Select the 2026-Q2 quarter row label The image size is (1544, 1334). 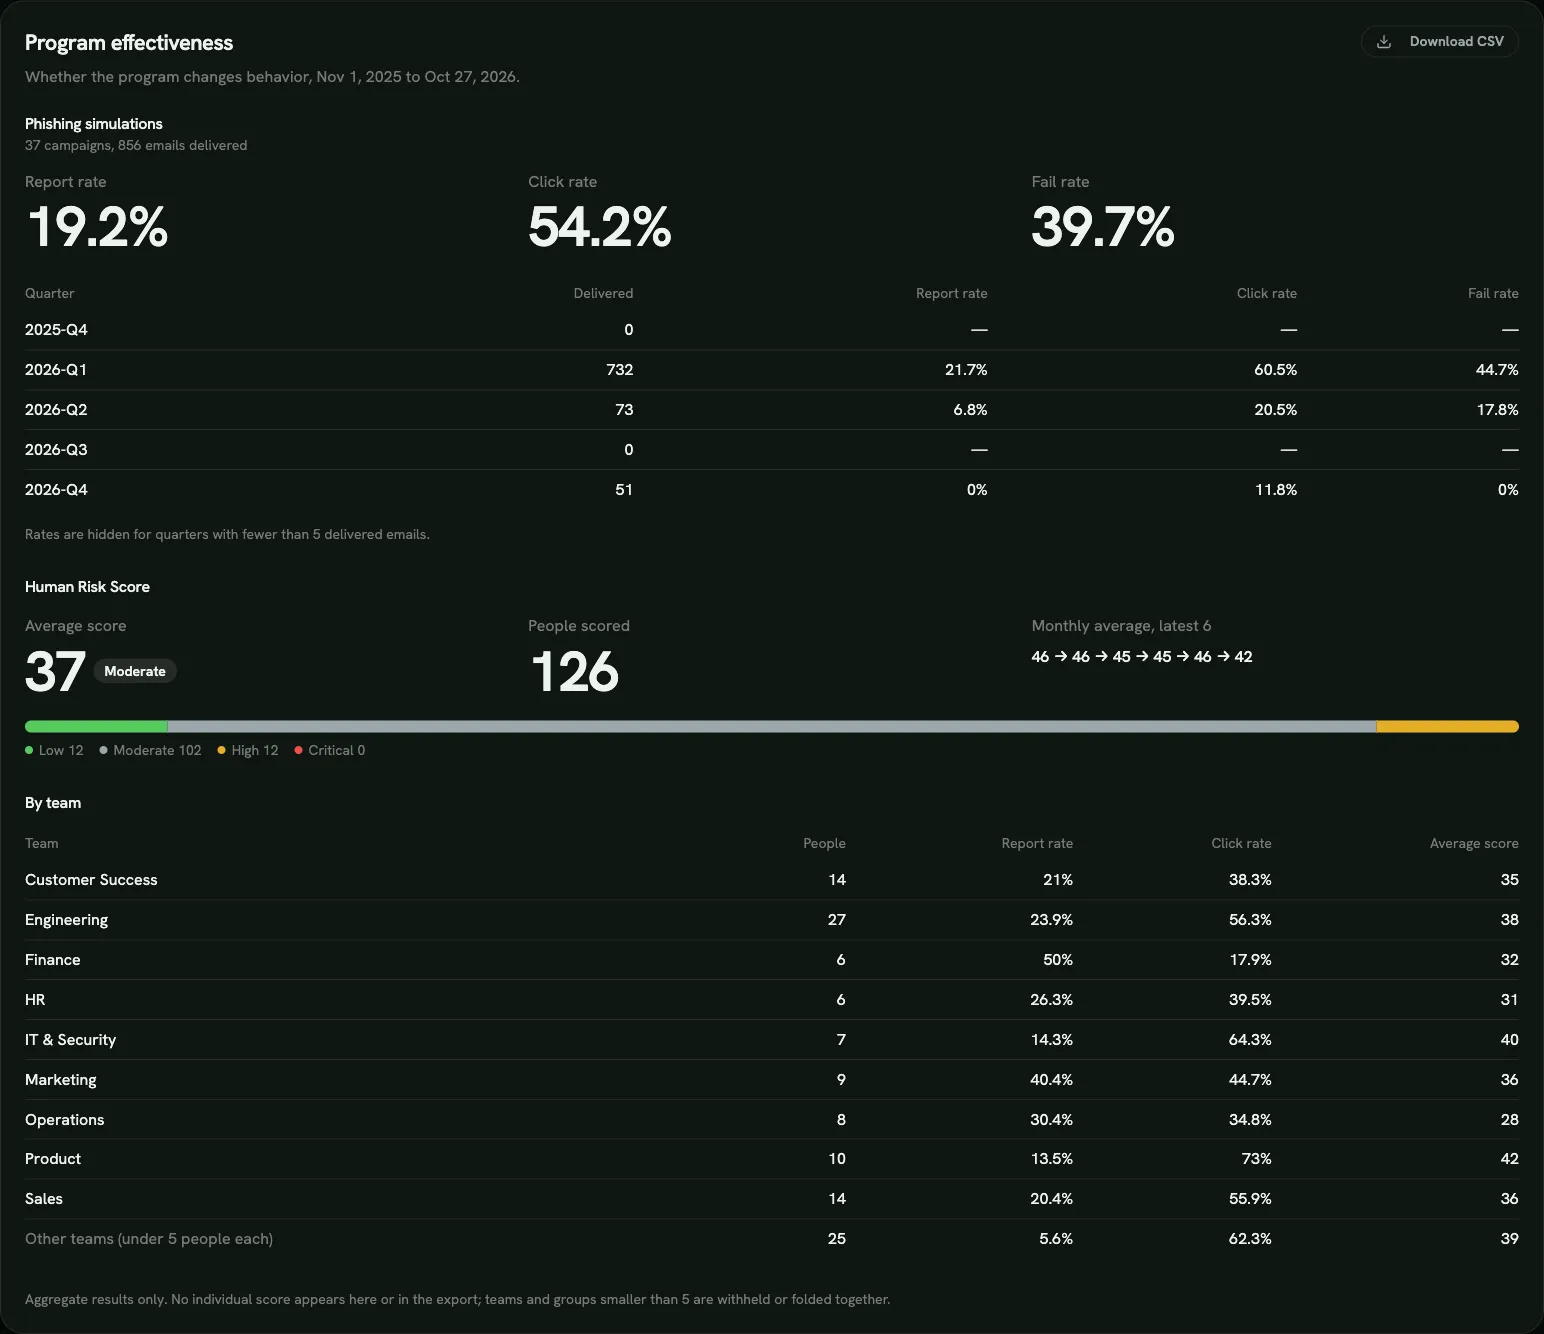tap(56, 410)
